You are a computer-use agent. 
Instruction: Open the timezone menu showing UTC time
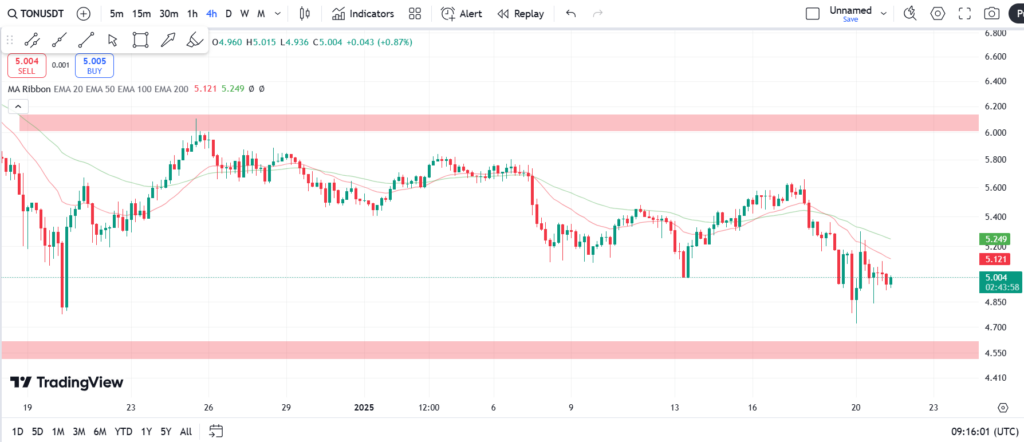coord(984,431)
